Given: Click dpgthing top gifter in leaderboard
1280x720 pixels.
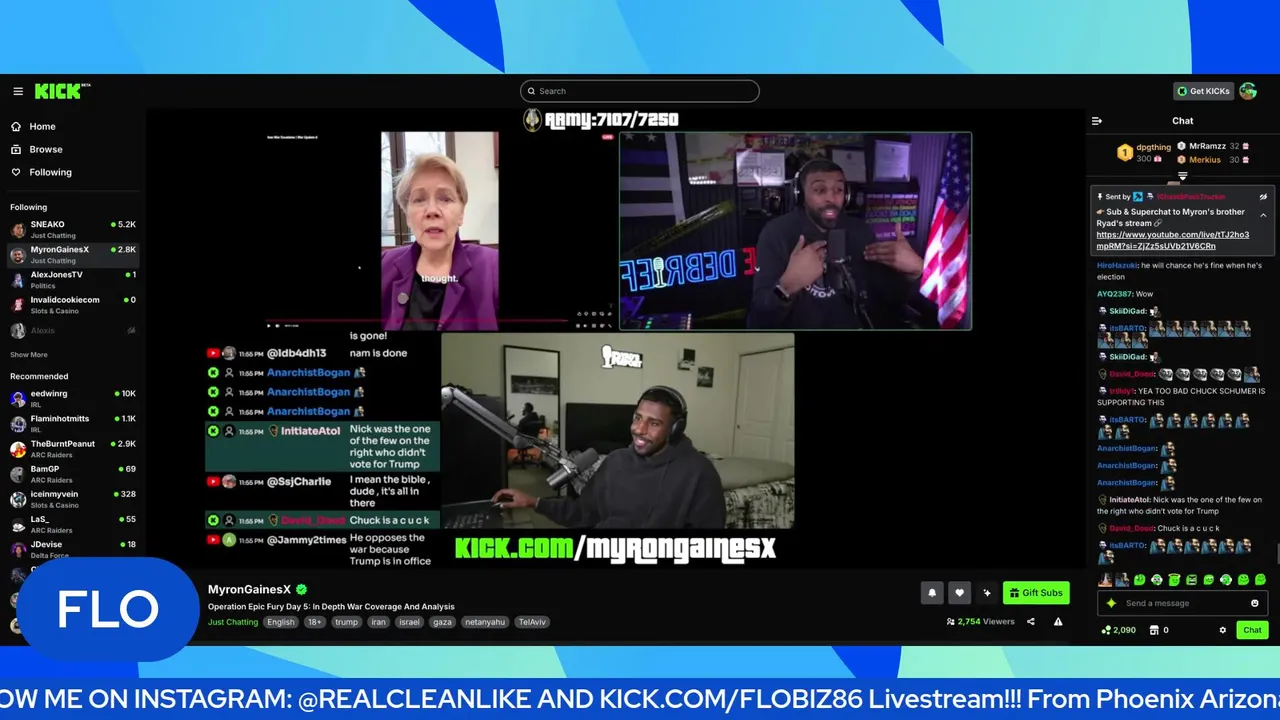Looking at the screenshot, I should (1145, 152).
